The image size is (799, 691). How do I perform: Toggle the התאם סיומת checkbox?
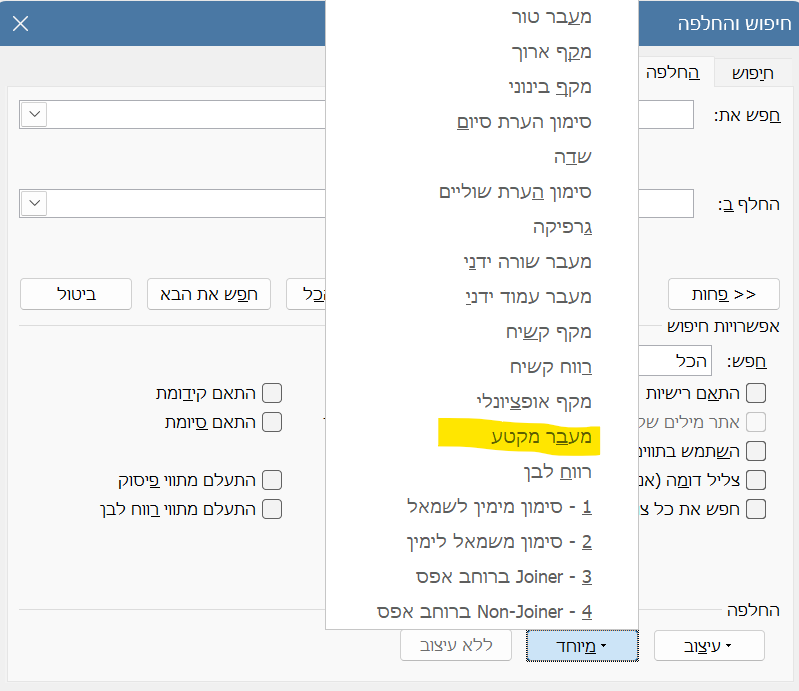coord(272,422)
